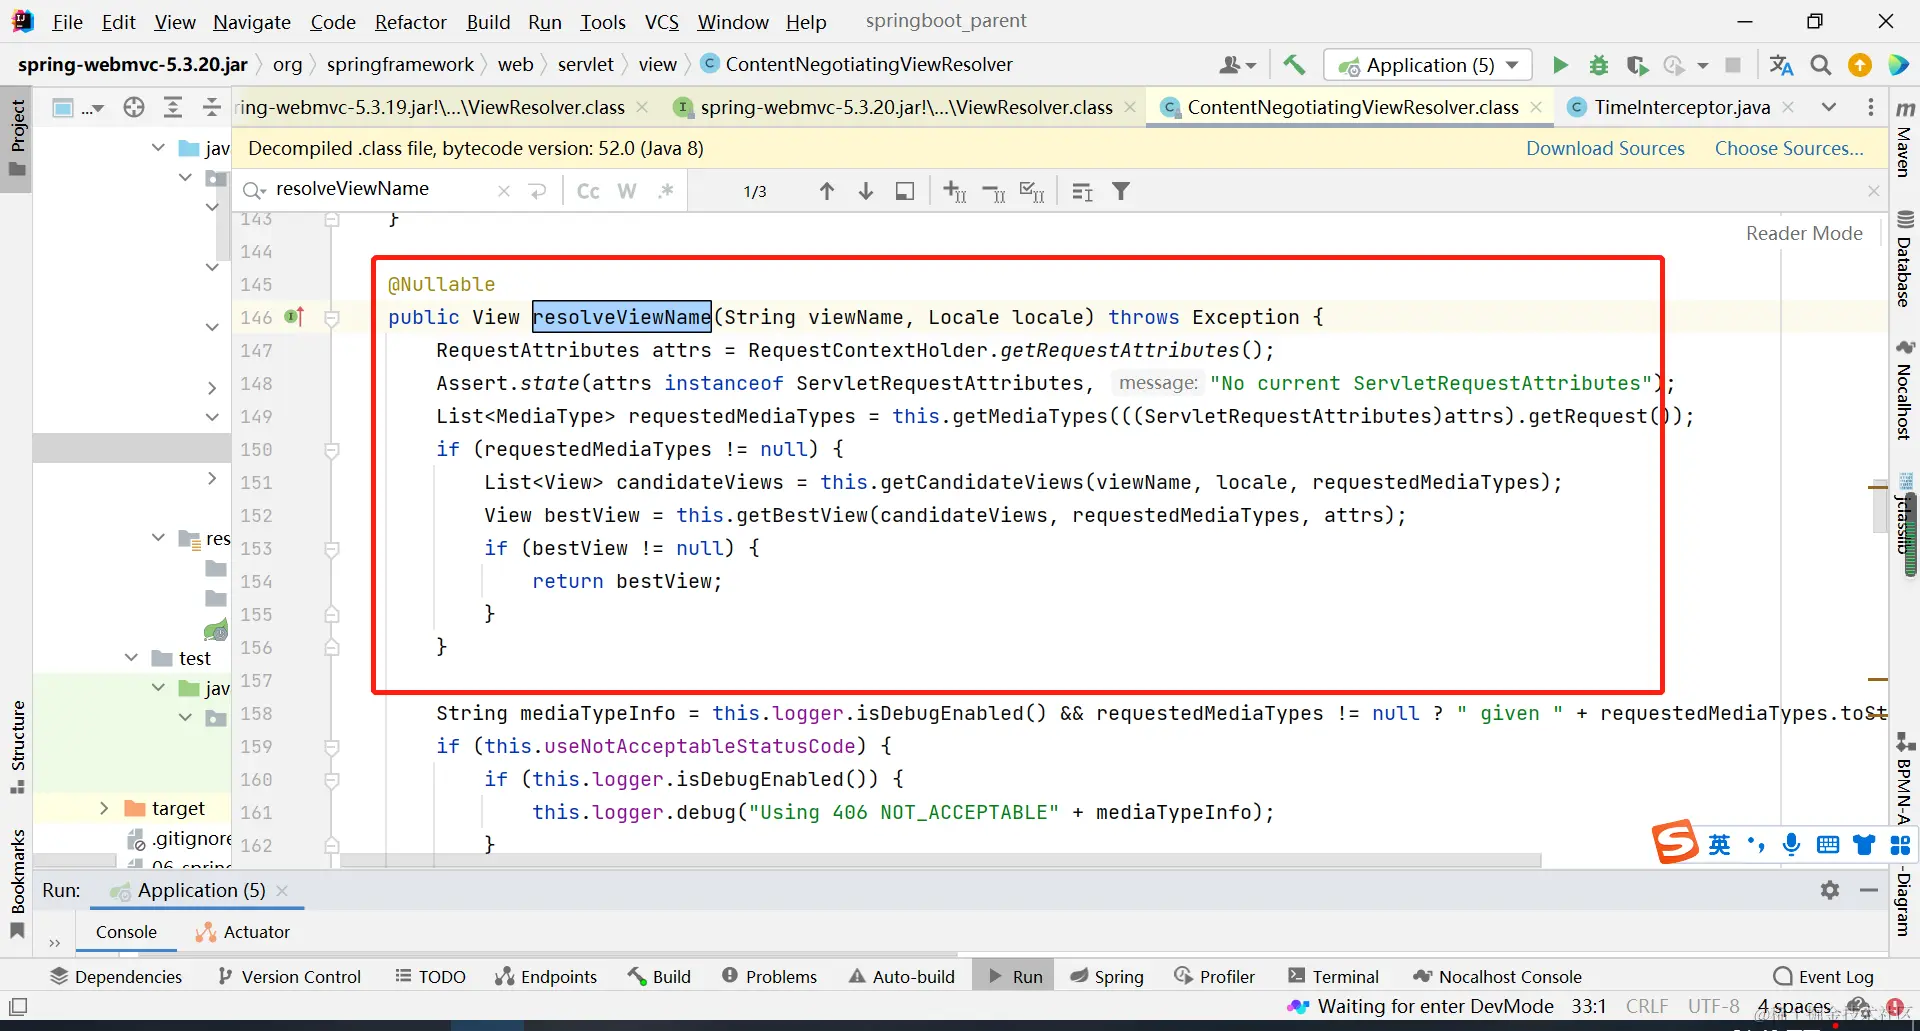
Task: Click the editor horizontal scrollbar
Action: (x=940, y=860)
